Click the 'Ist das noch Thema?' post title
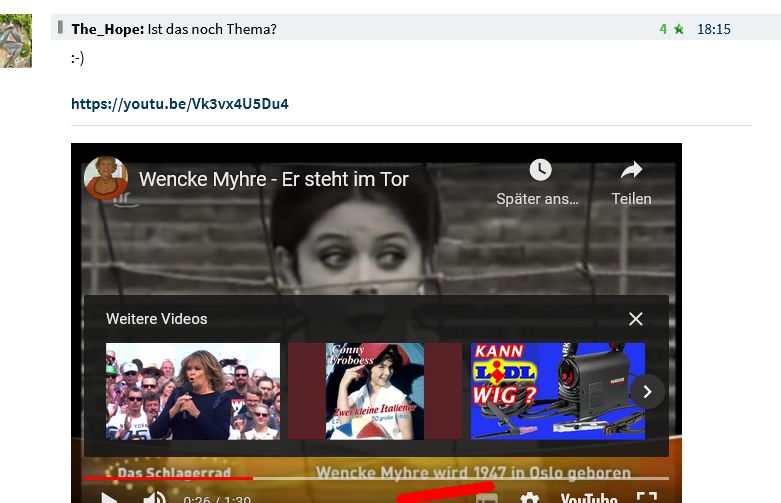This screenshot has height=503, width=781. tap(212, 29)
